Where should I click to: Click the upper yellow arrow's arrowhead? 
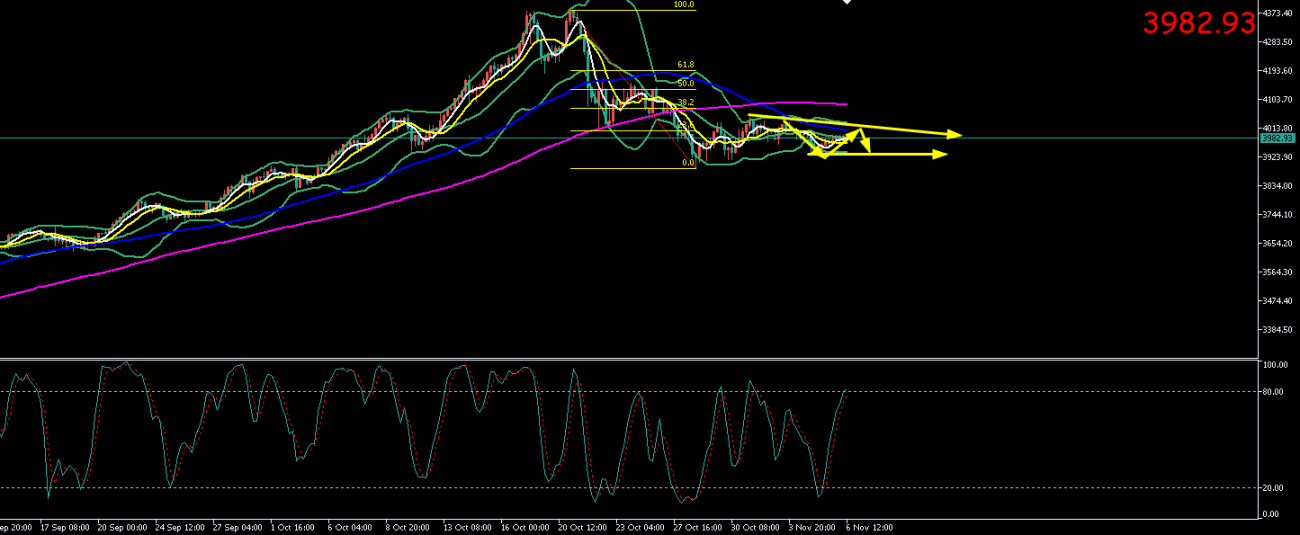click(x=955, y=135)
